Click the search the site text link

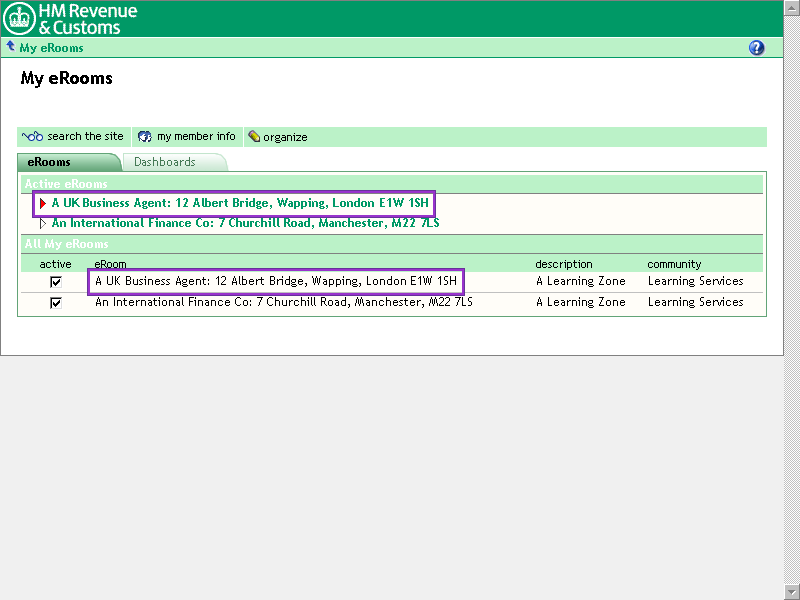[85, 137]
